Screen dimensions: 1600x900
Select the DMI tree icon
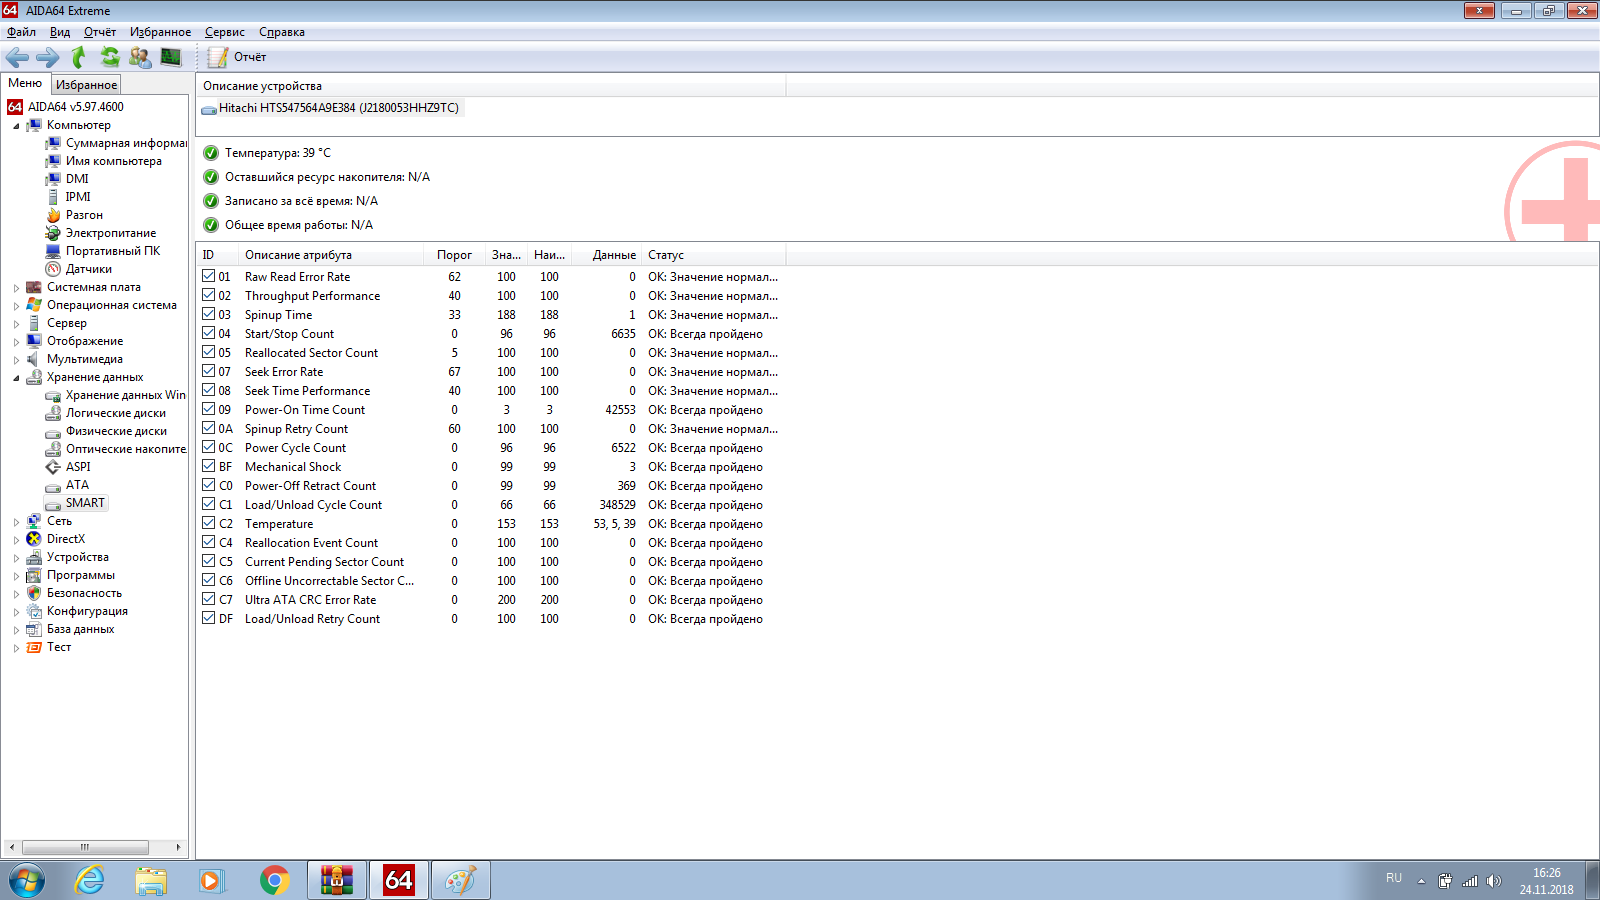[53, 179]
